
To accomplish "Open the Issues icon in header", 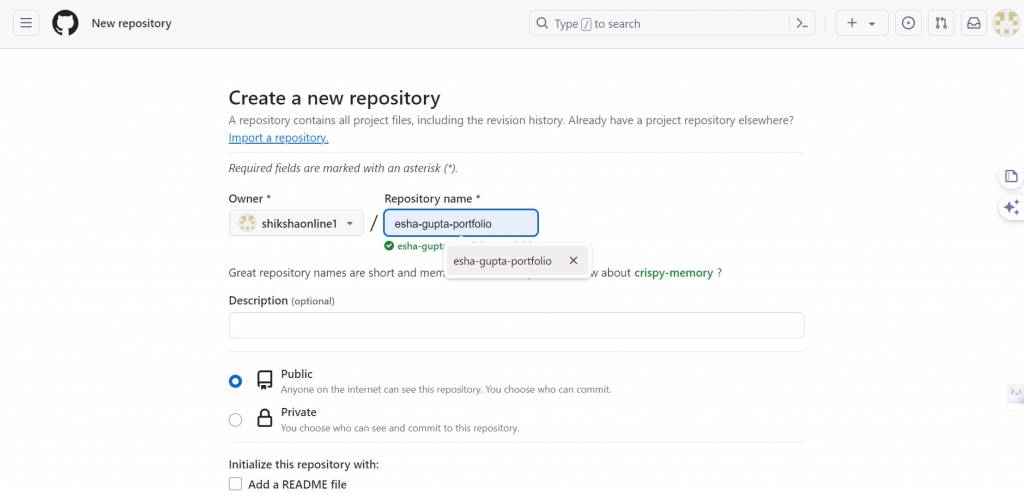I will pyautogui.click(x=908, y=23).
